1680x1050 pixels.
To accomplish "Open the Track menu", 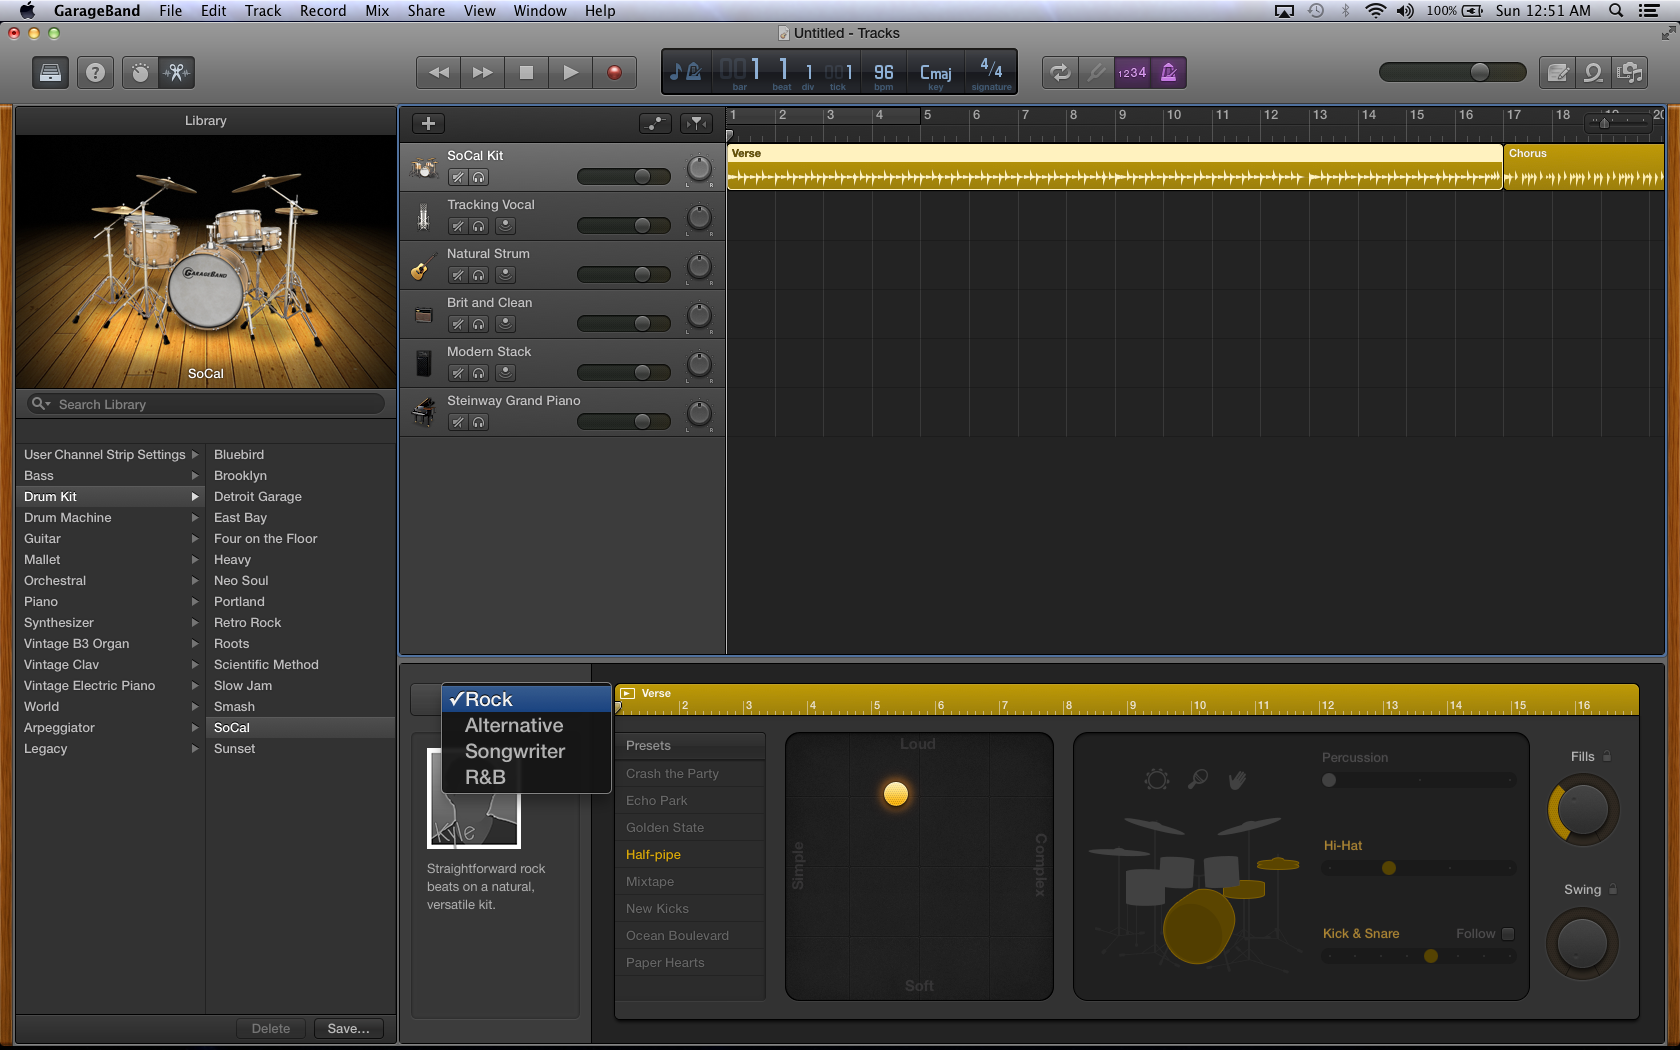I will pyautogui.click(x=263, y=11).
